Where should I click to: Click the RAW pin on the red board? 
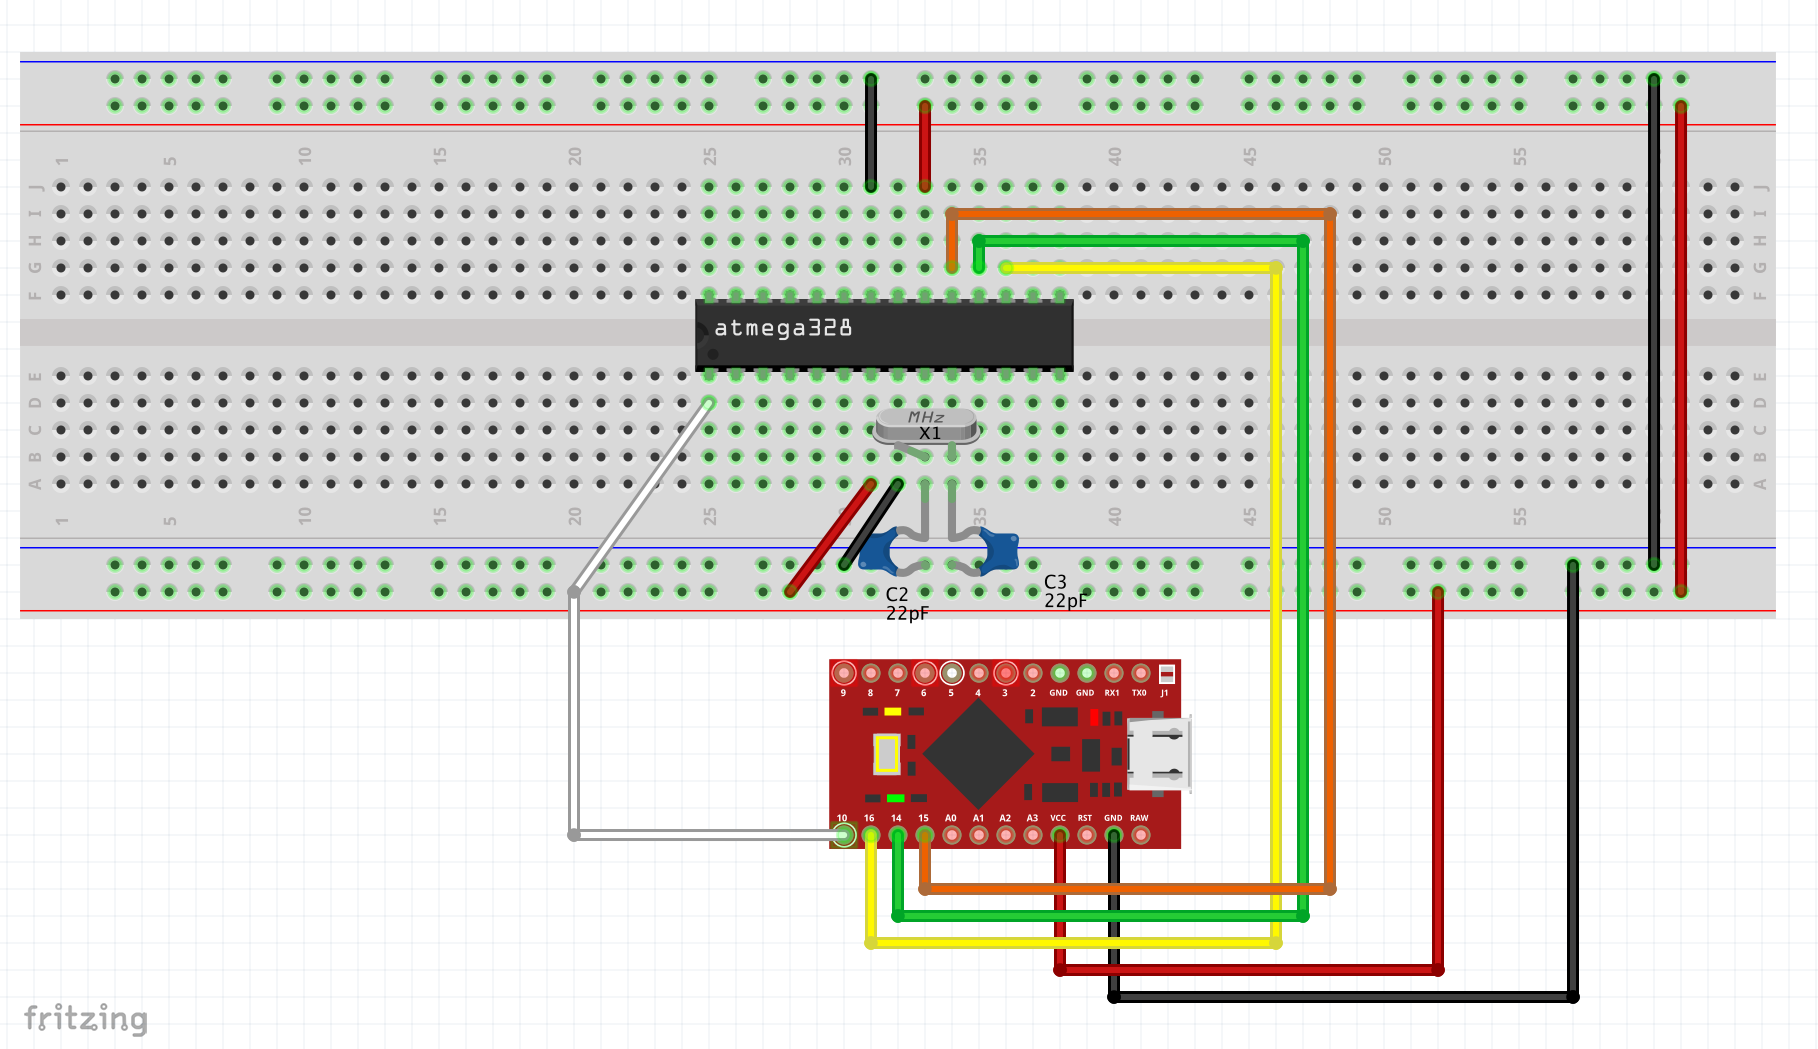tap(1141, 835)
